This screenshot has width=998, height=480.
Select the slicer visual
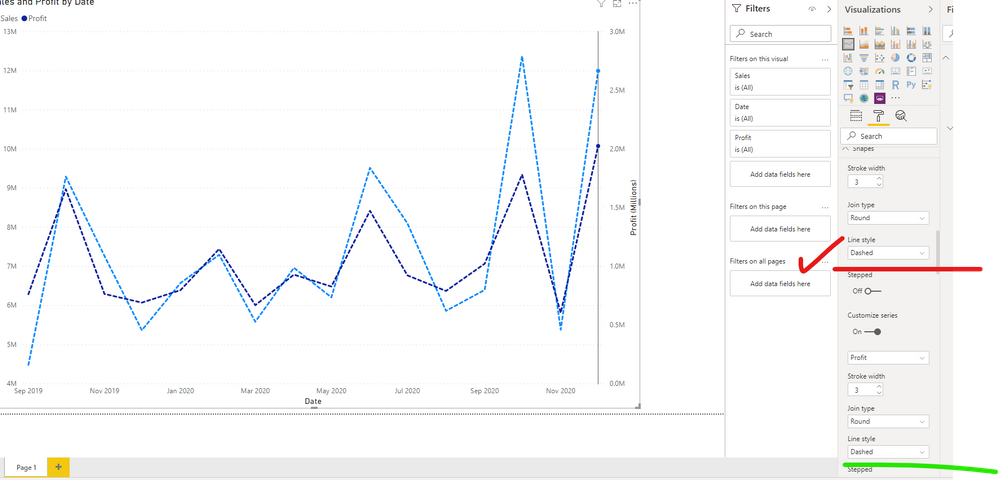(848, 85)
